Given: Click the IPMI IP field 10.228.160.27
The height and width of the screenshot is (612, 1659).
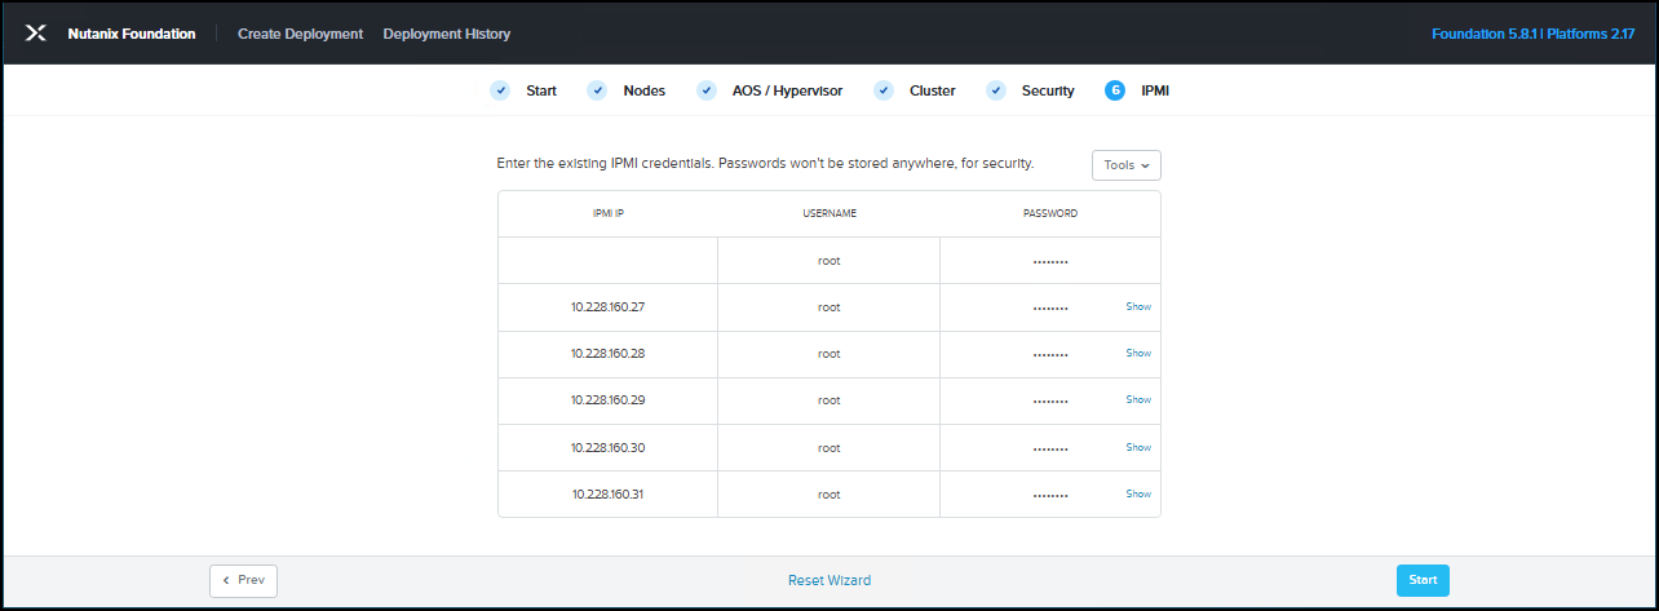Looking at the screenshot, I should coord(608,307).
